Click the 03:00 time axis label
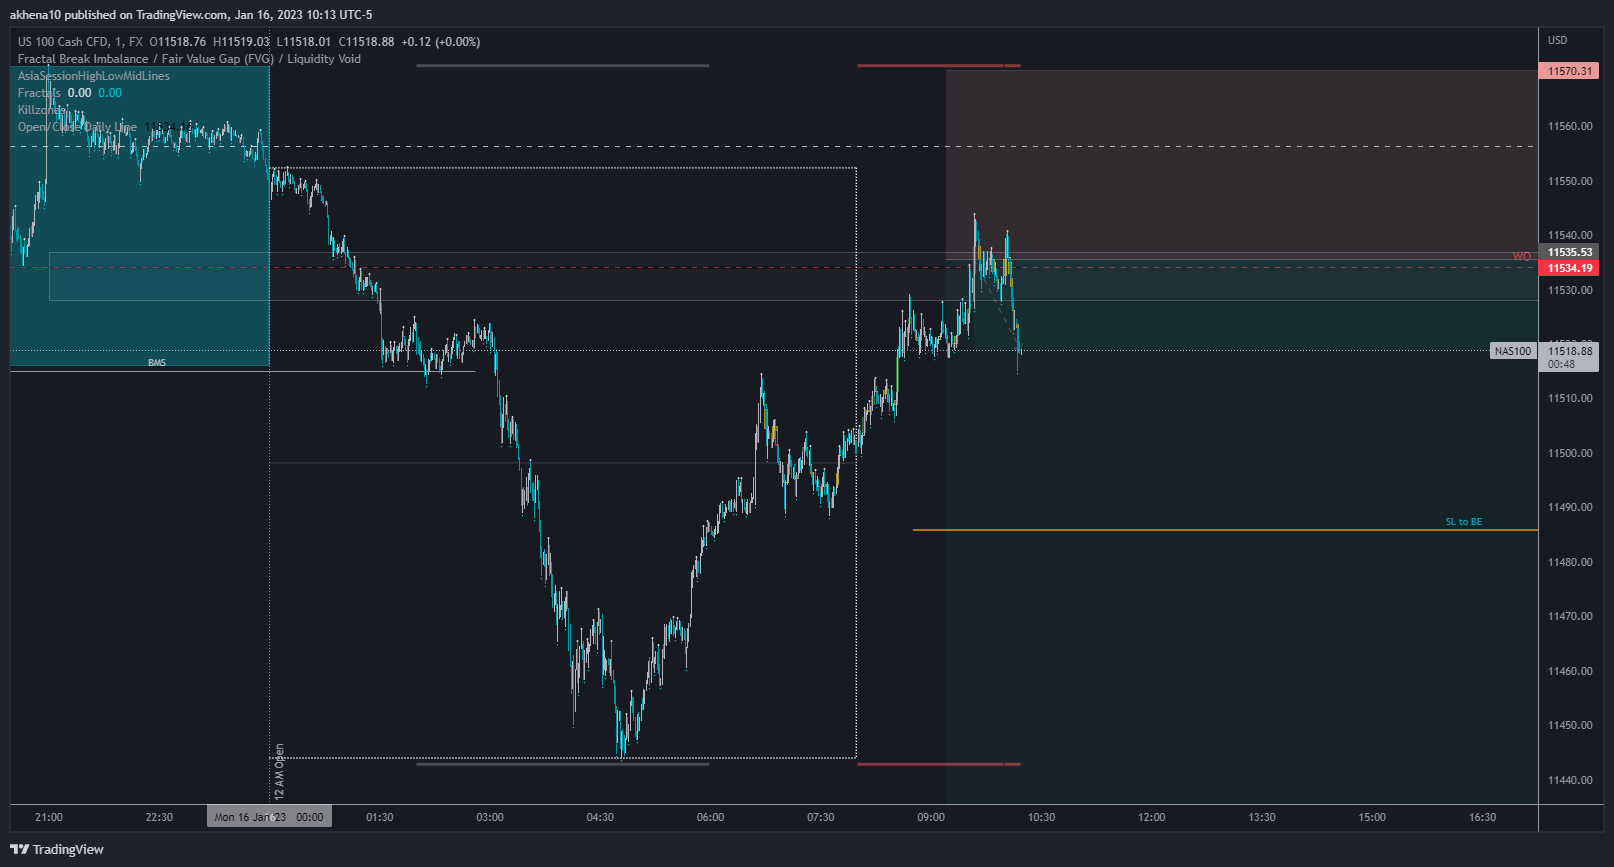1614x867 pixels. [490, 817]
